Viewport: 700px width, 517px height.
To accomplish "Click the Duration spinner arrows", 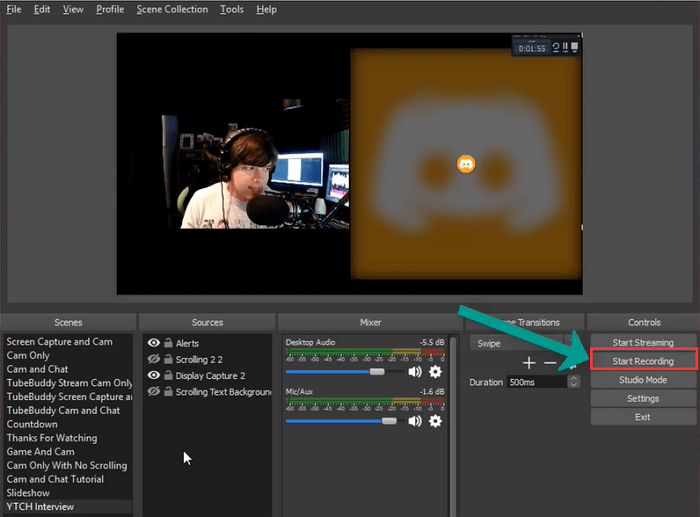I will click(x=573, y=382).
